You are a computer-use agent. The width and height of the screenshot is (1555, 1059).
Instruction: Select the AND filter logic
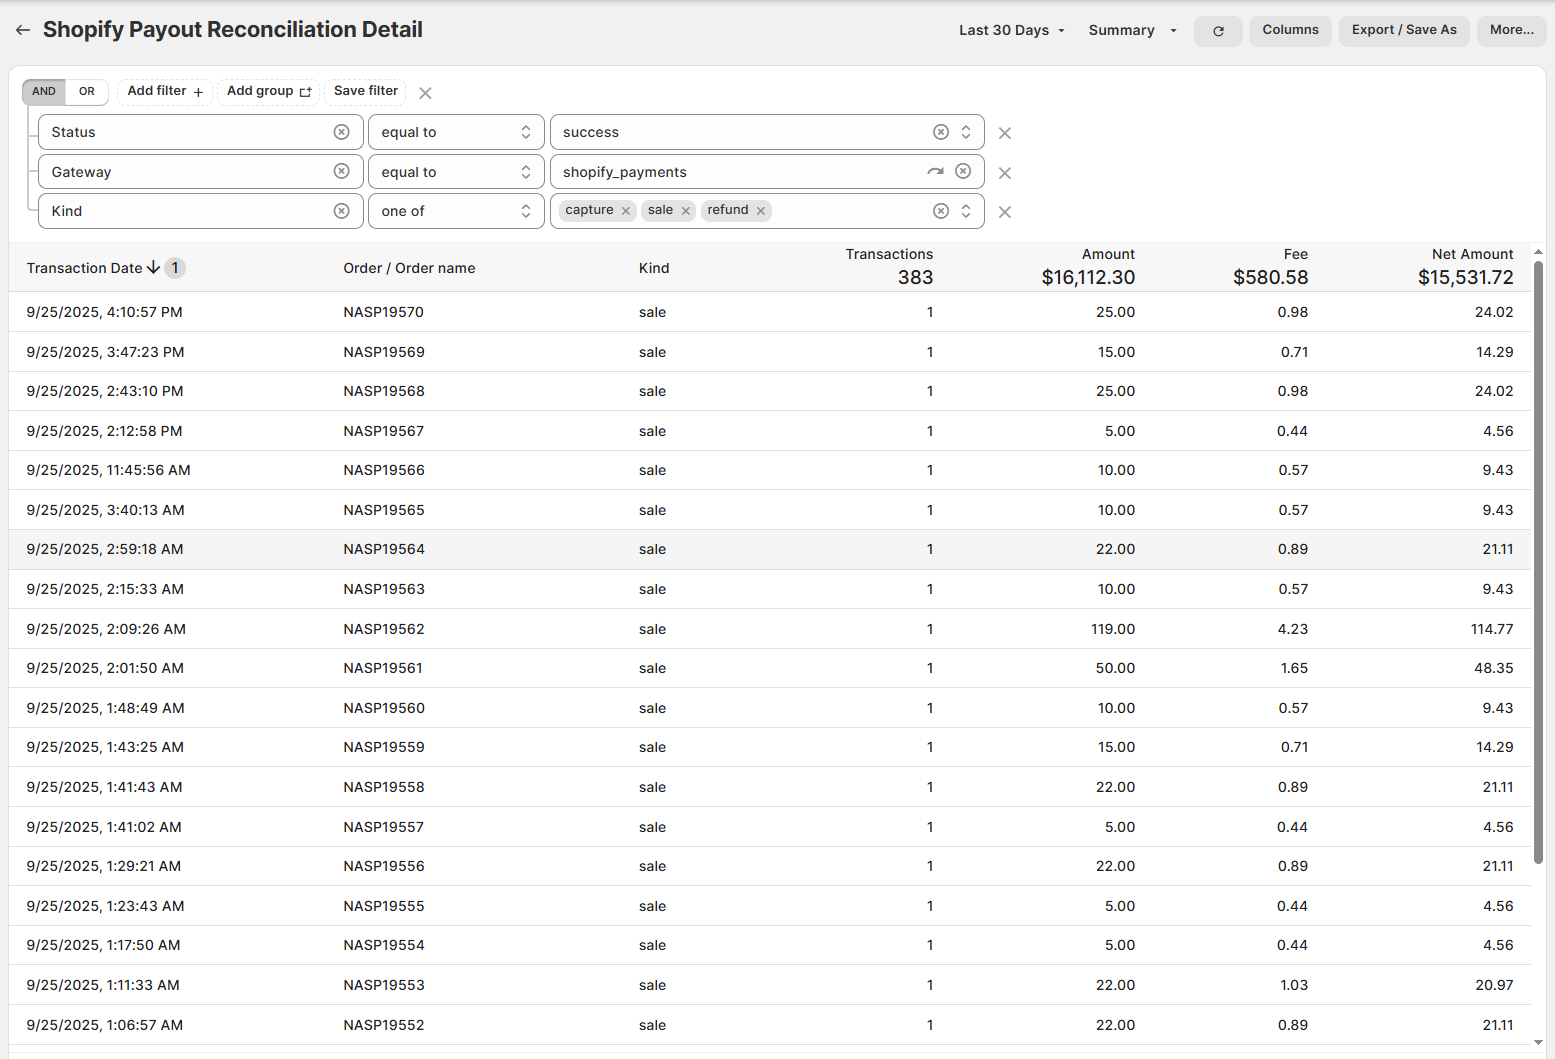point(44,92)
